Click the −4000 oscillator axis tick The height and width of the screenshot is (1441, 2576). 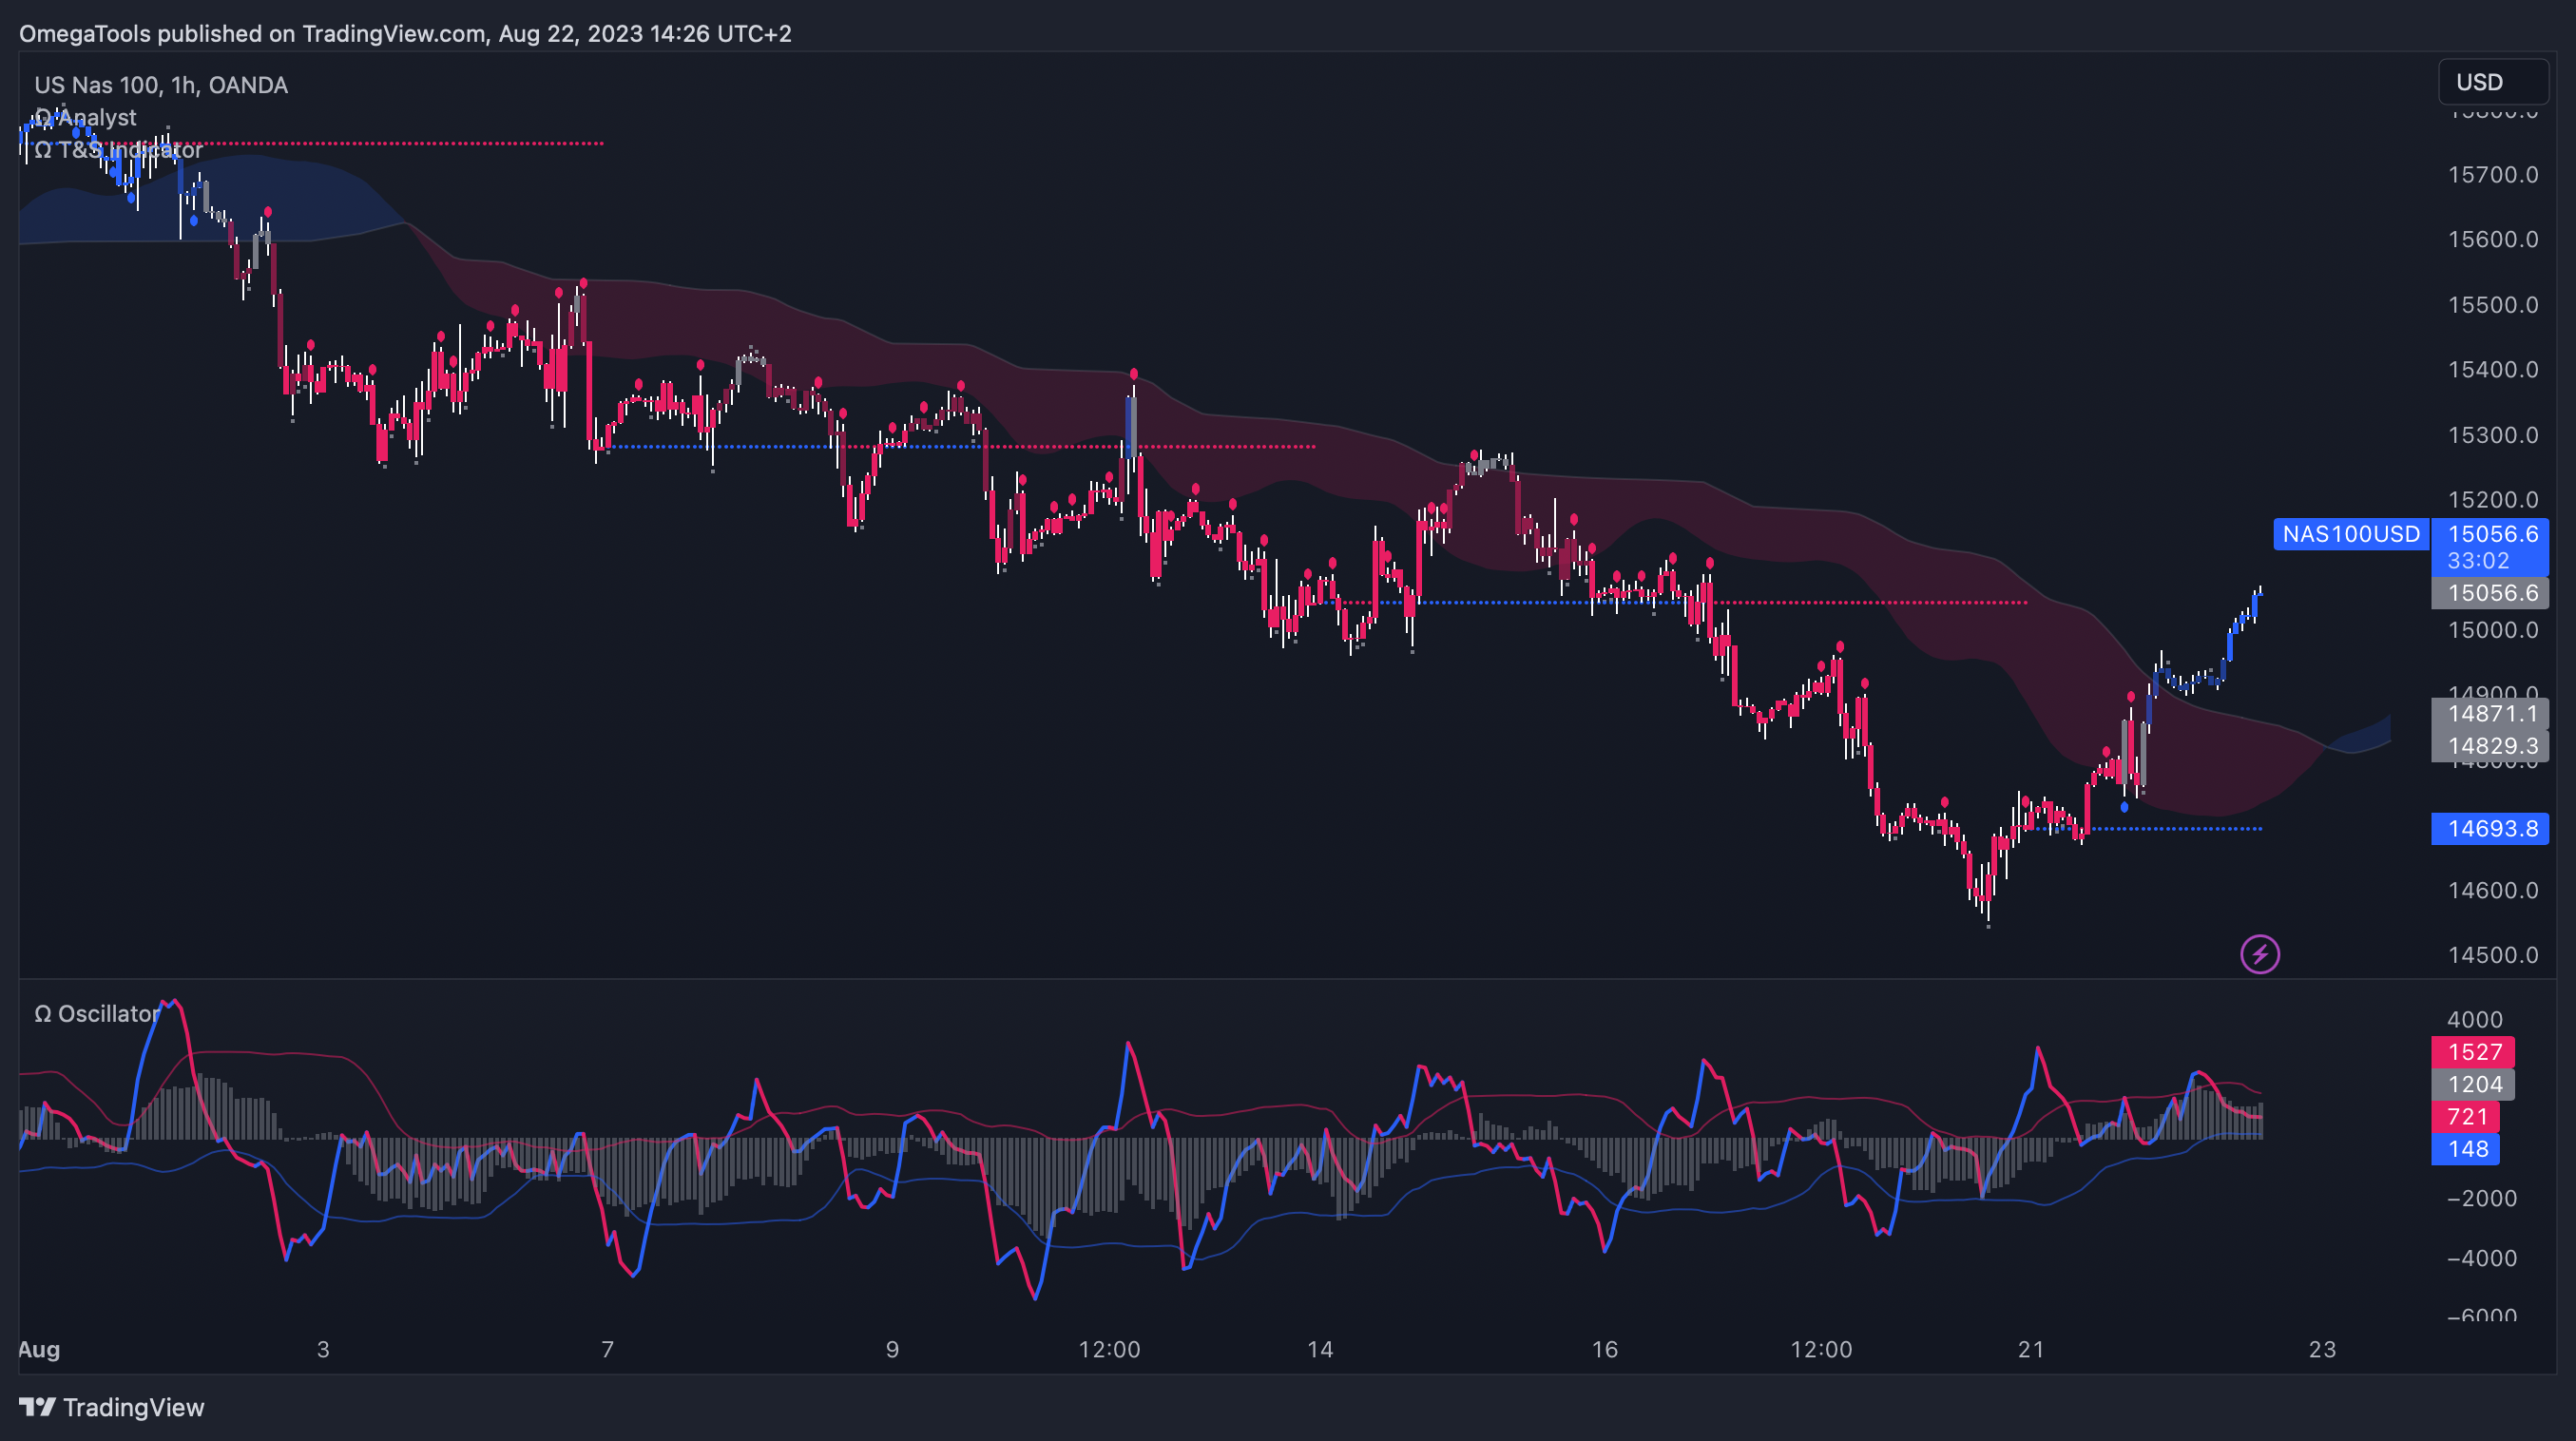point(2482,1258)
